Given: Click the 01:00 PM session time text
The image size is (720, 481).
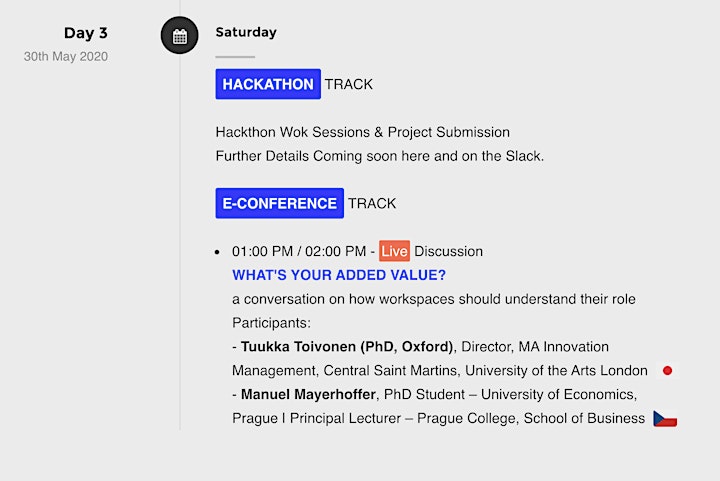Looking at the screenshot, I should tap(262, 252).
